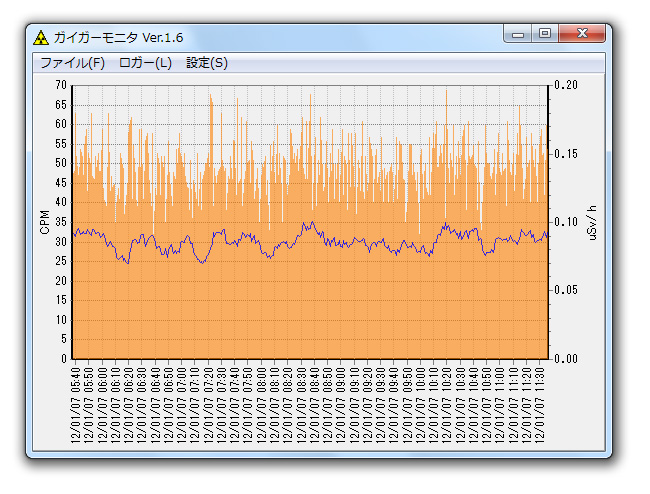The height and width of the screenshot is (494, 650).
Task: Open the ファイル(F) menu
Action: pyautogui.click(x=73, y=63)
